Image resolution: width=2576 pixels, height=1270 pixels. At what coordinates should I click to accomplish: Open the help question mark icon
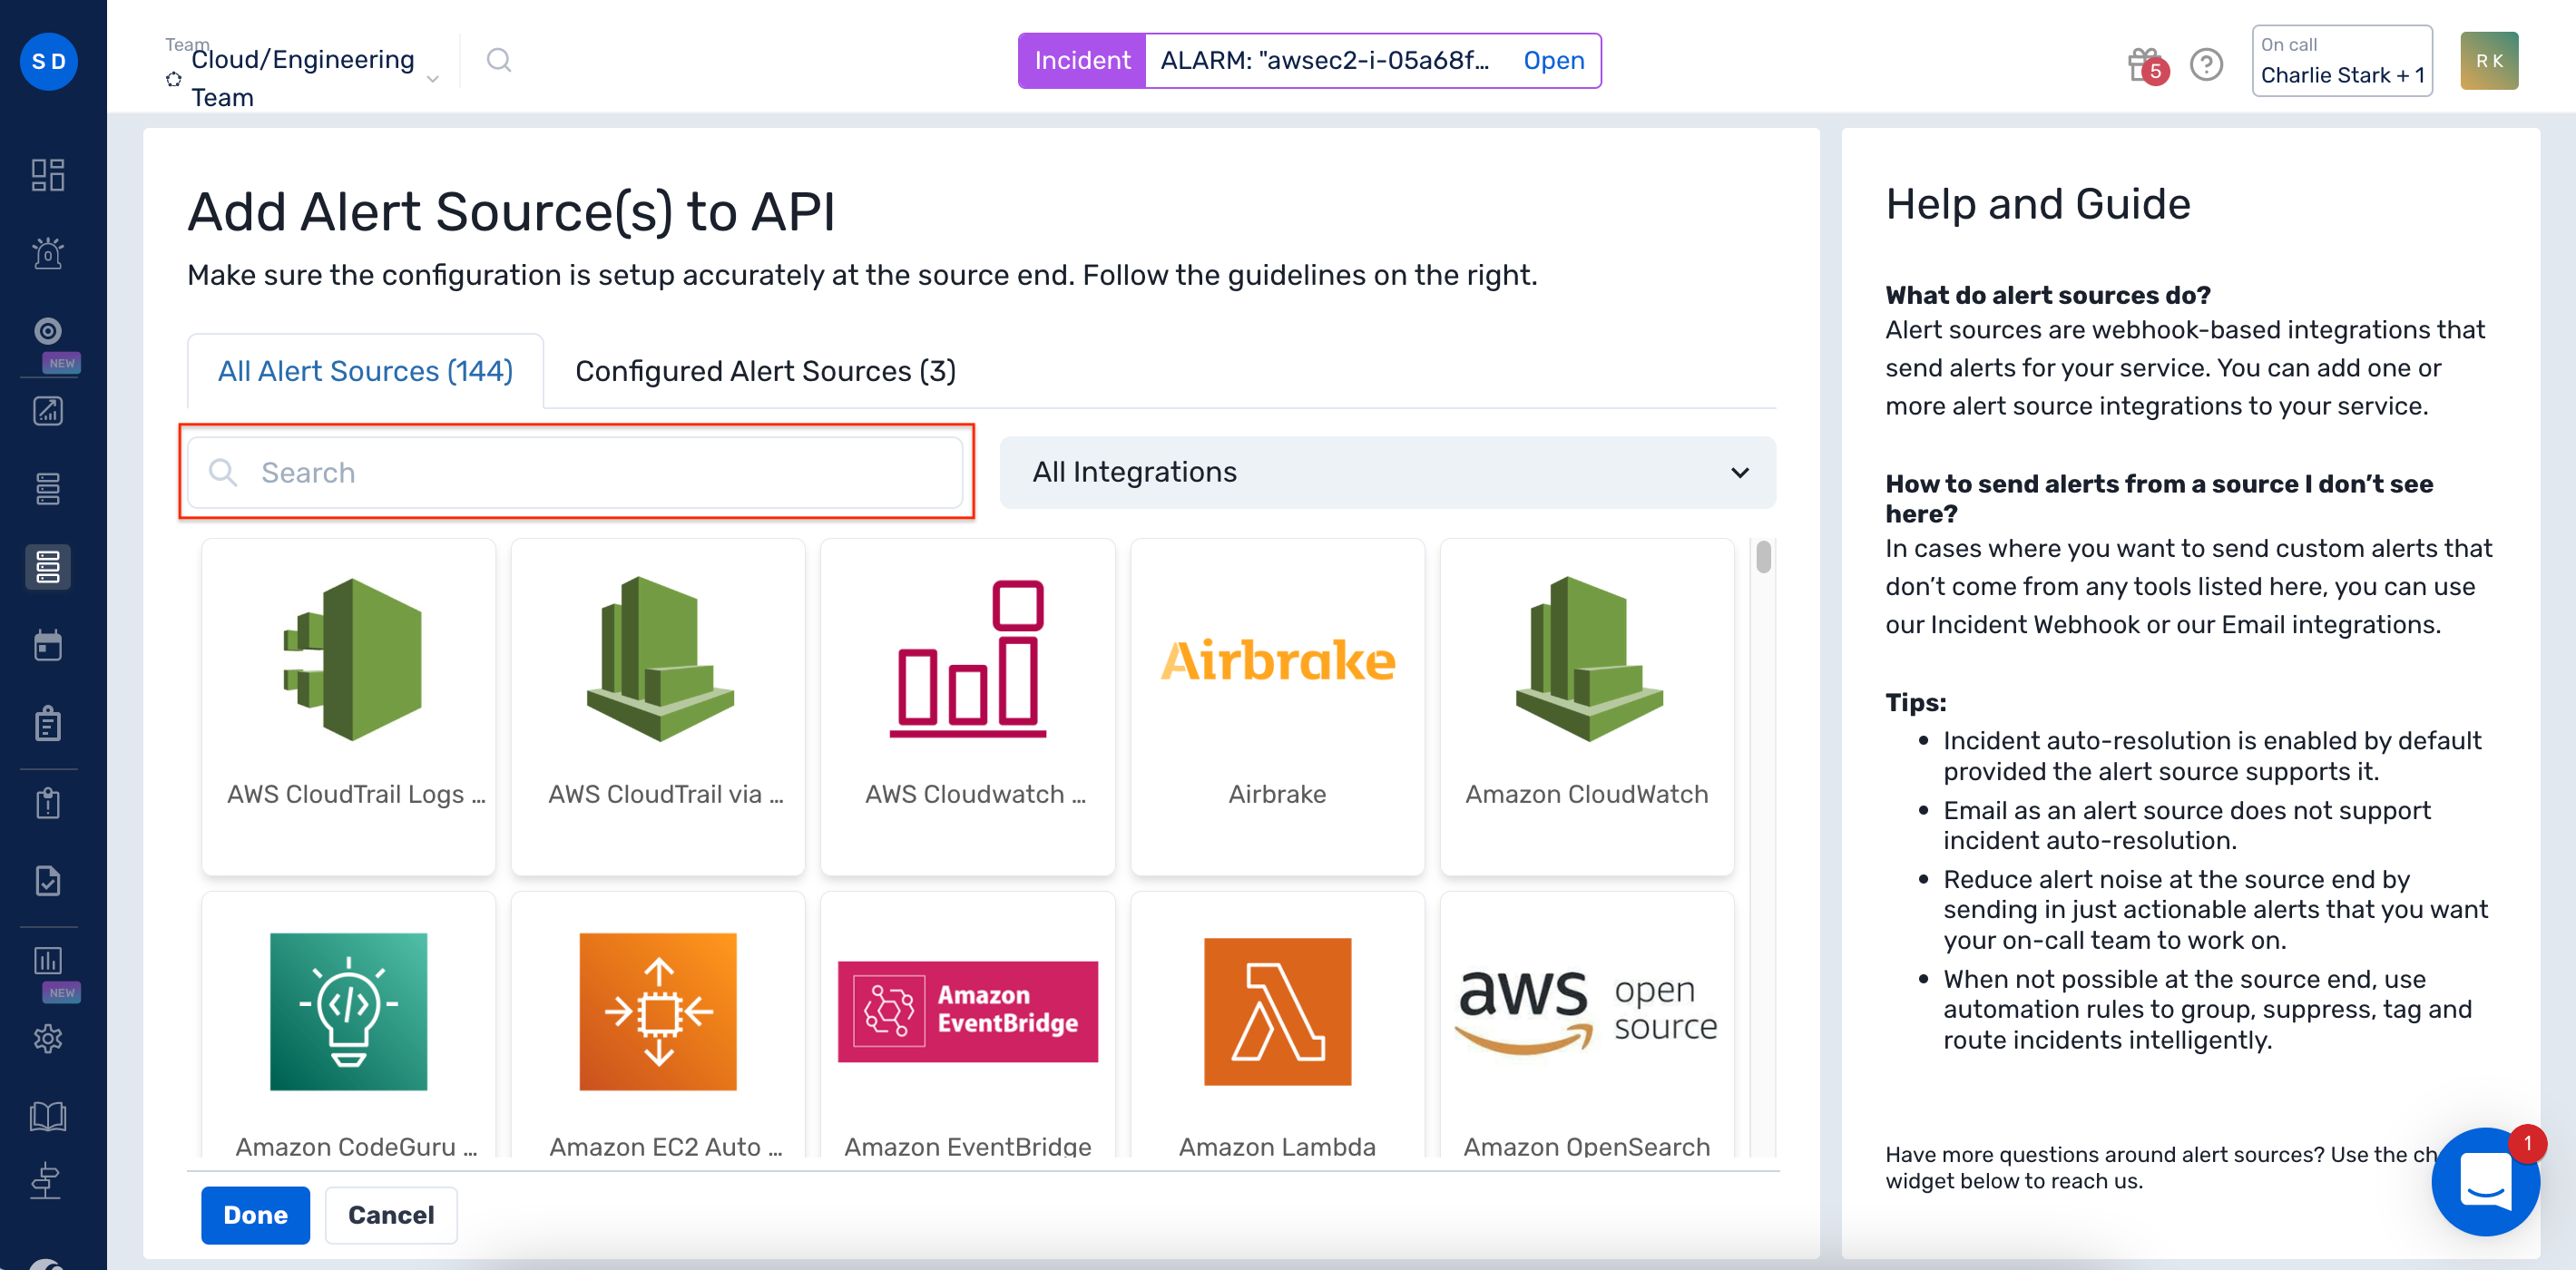coord(2206,65)
